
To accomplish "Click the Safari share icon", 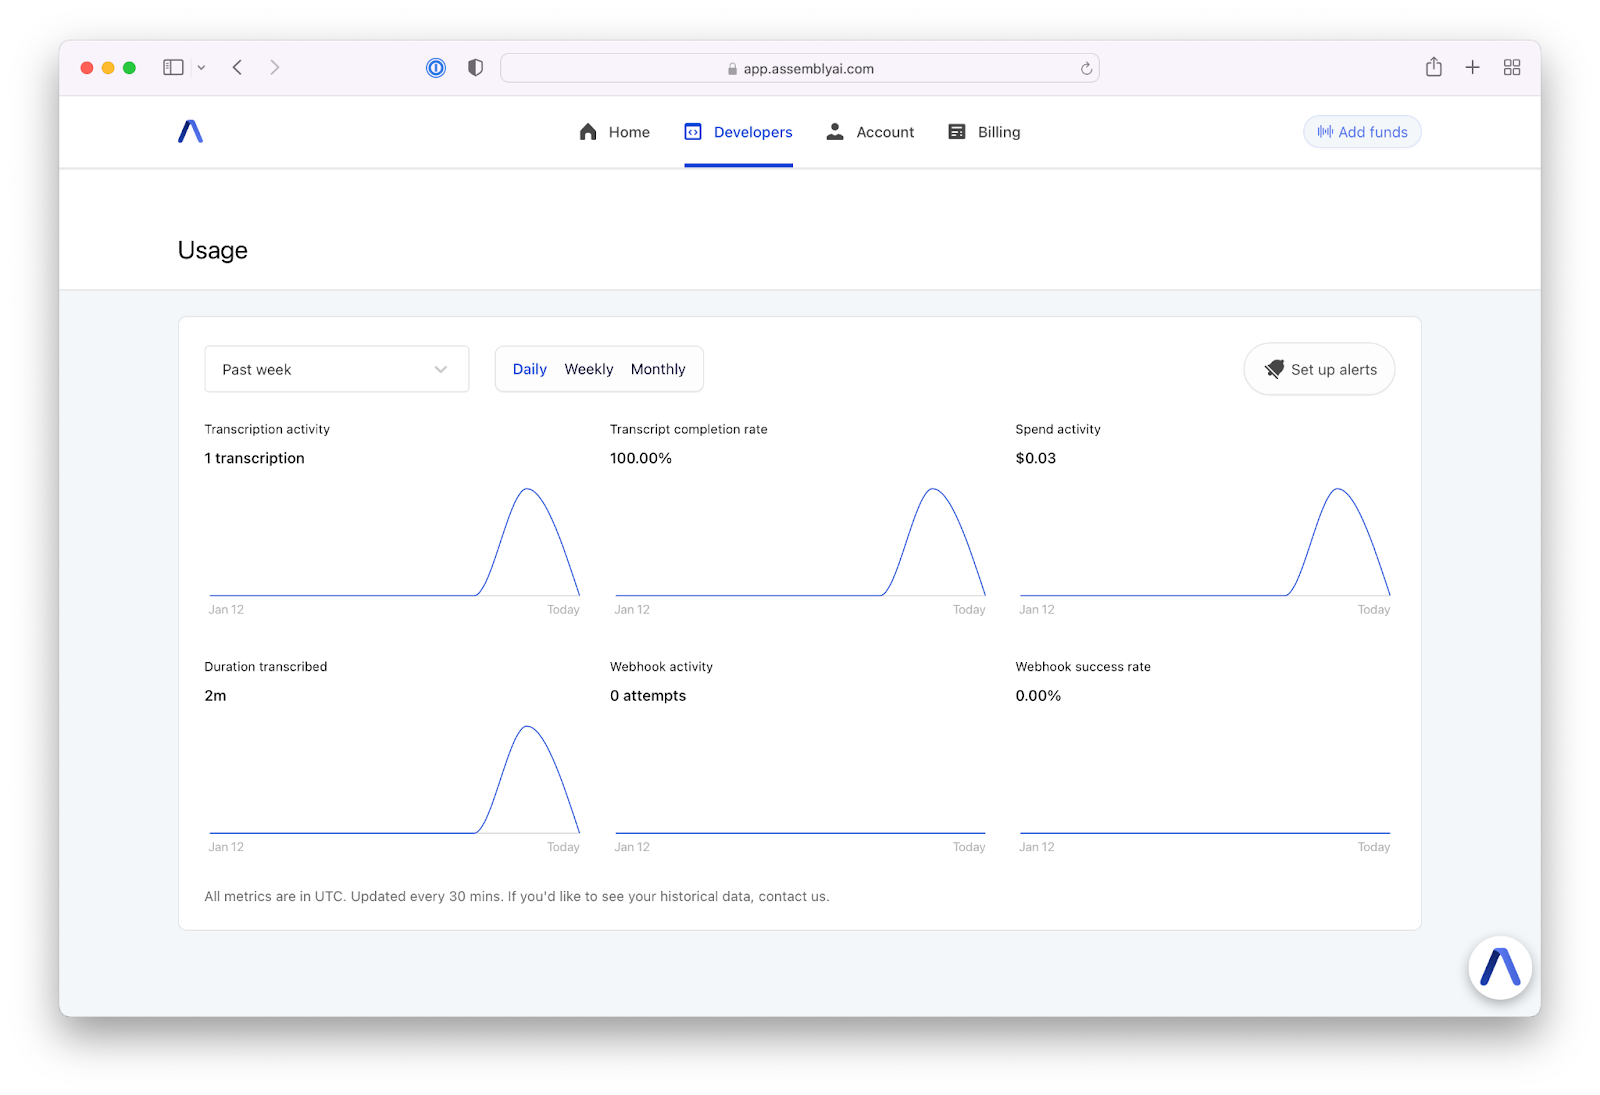I will coord(1434,66).
